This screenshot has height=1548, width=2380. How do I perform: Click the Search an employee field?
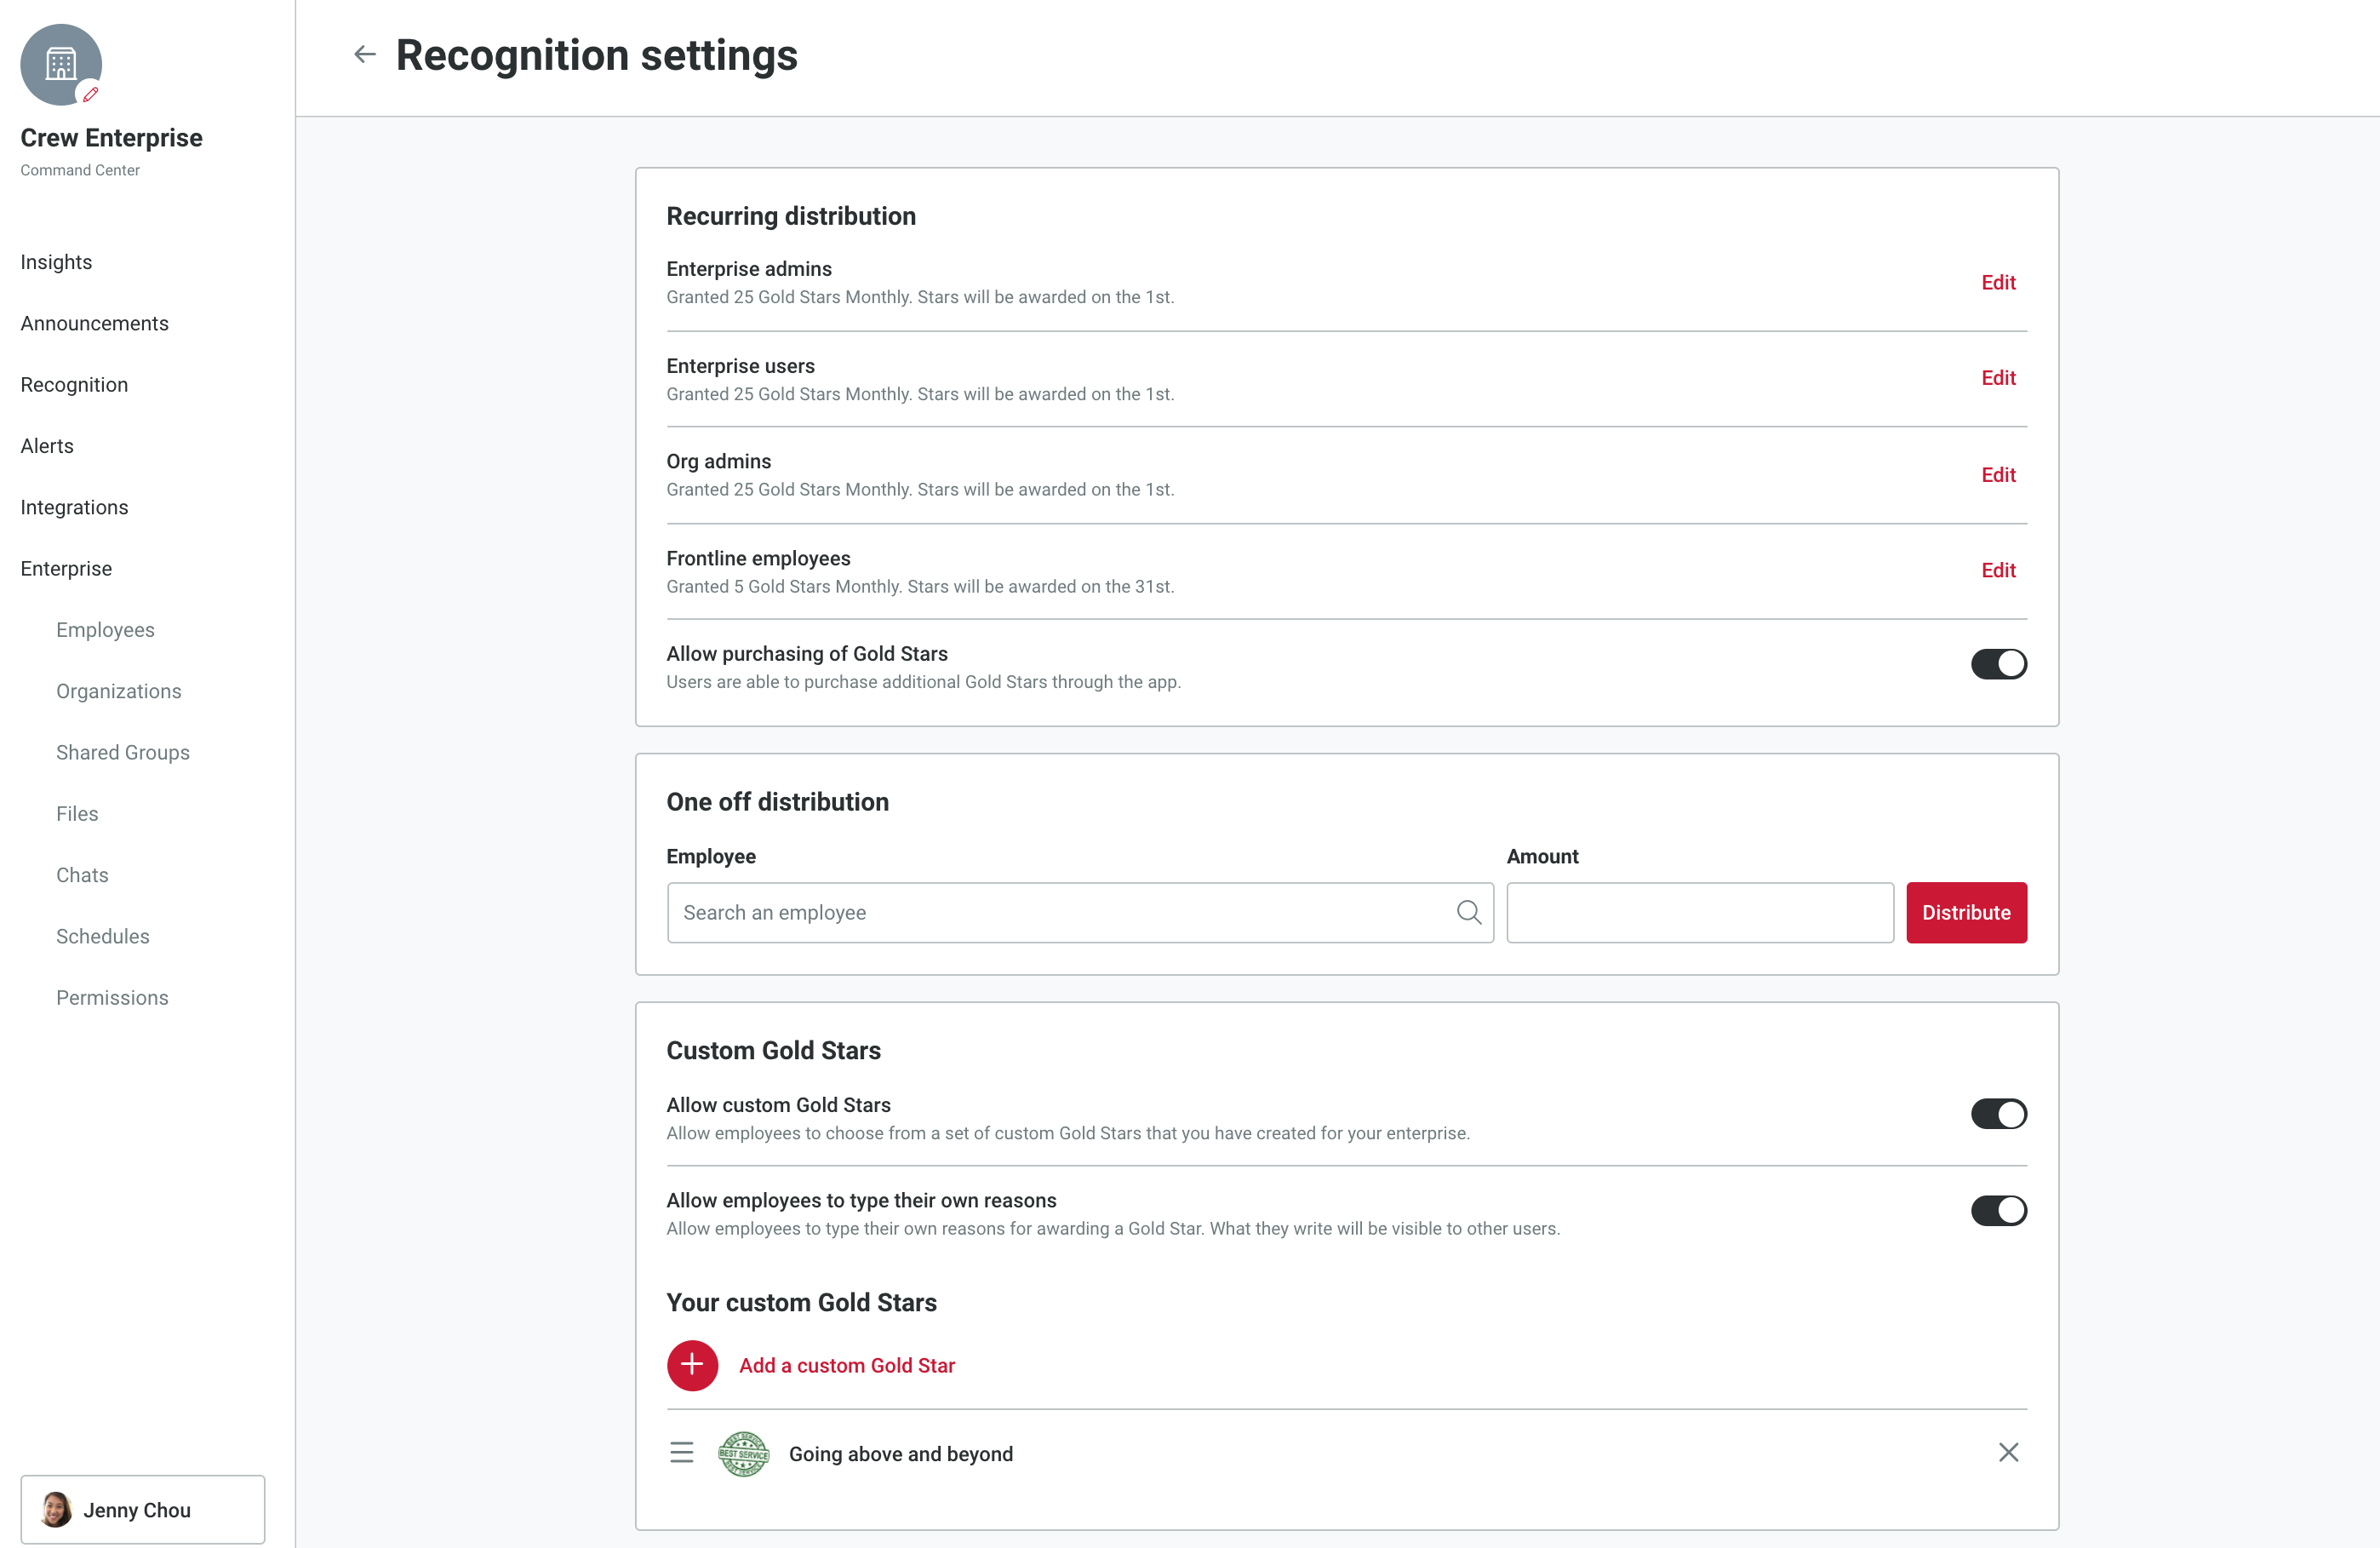1080,912
